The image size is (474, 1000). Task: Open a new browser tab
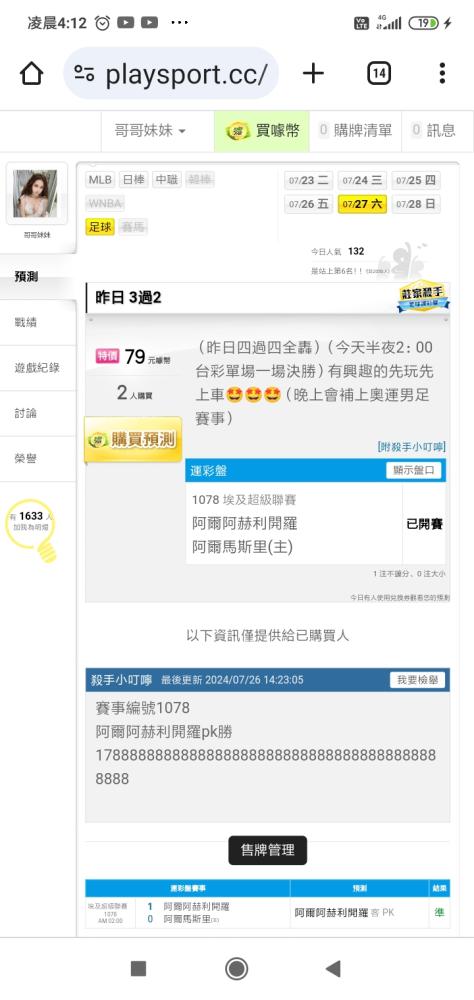[x=313, y=74]
